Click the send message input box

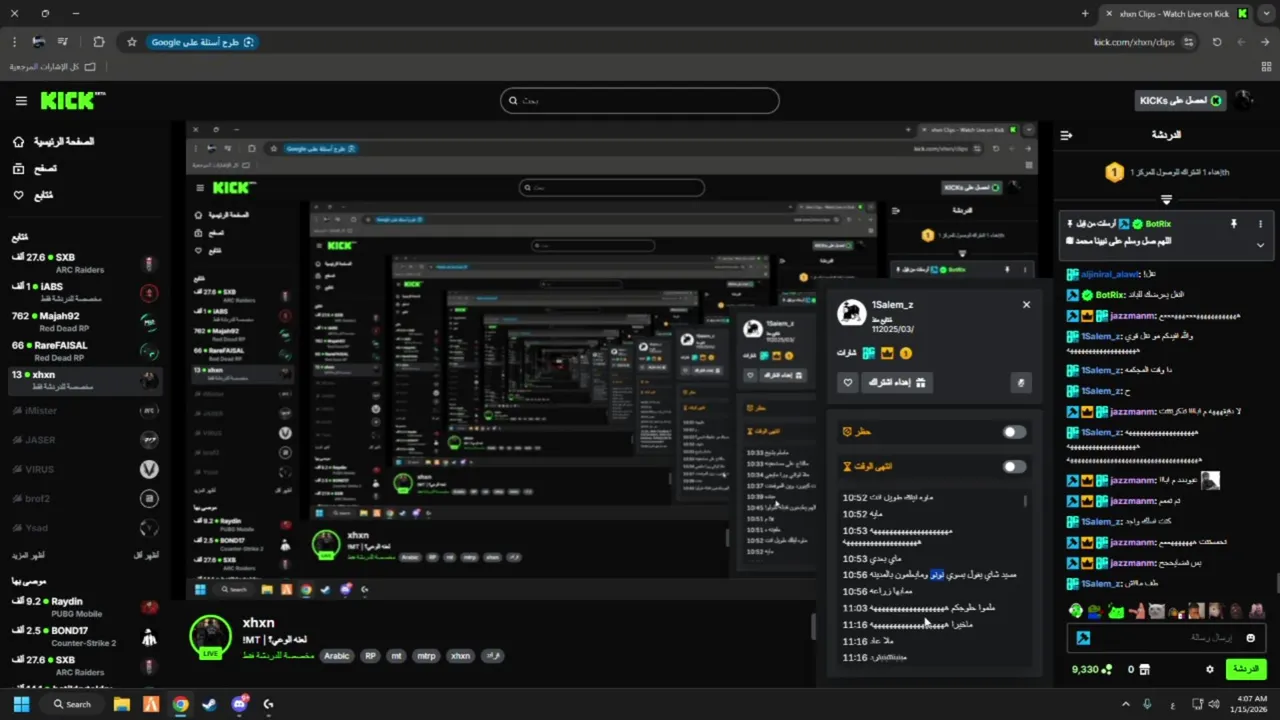click(1167, 638)
